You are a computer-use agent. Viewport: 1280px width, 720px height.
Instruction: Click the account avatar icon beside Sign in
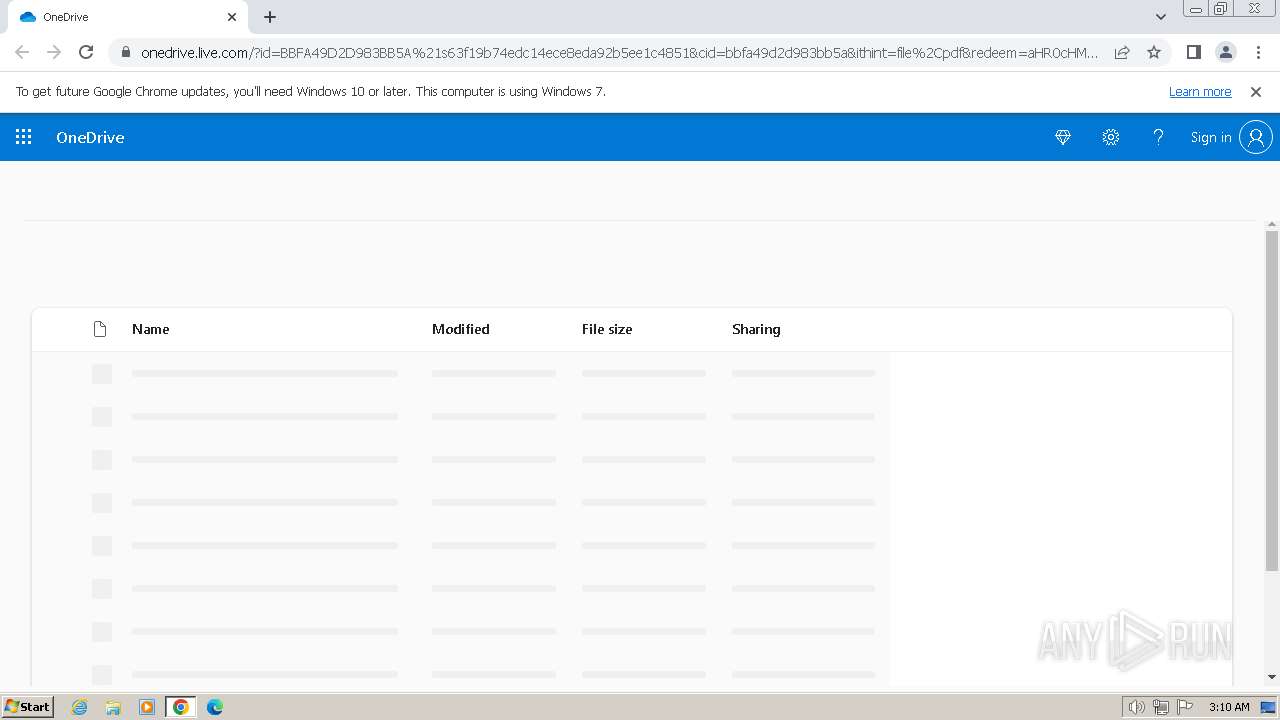(x=1256, y=137)
